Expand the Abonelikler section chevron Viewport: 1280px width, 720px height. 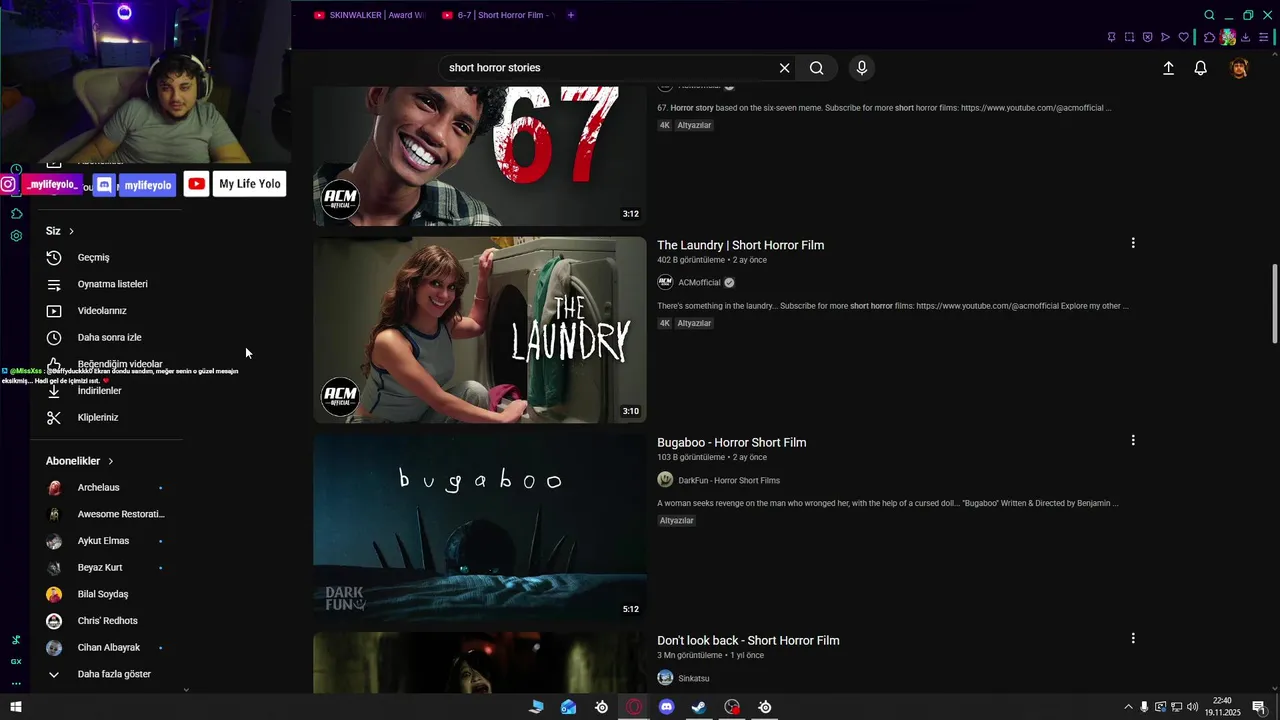(x=111, y=461)
